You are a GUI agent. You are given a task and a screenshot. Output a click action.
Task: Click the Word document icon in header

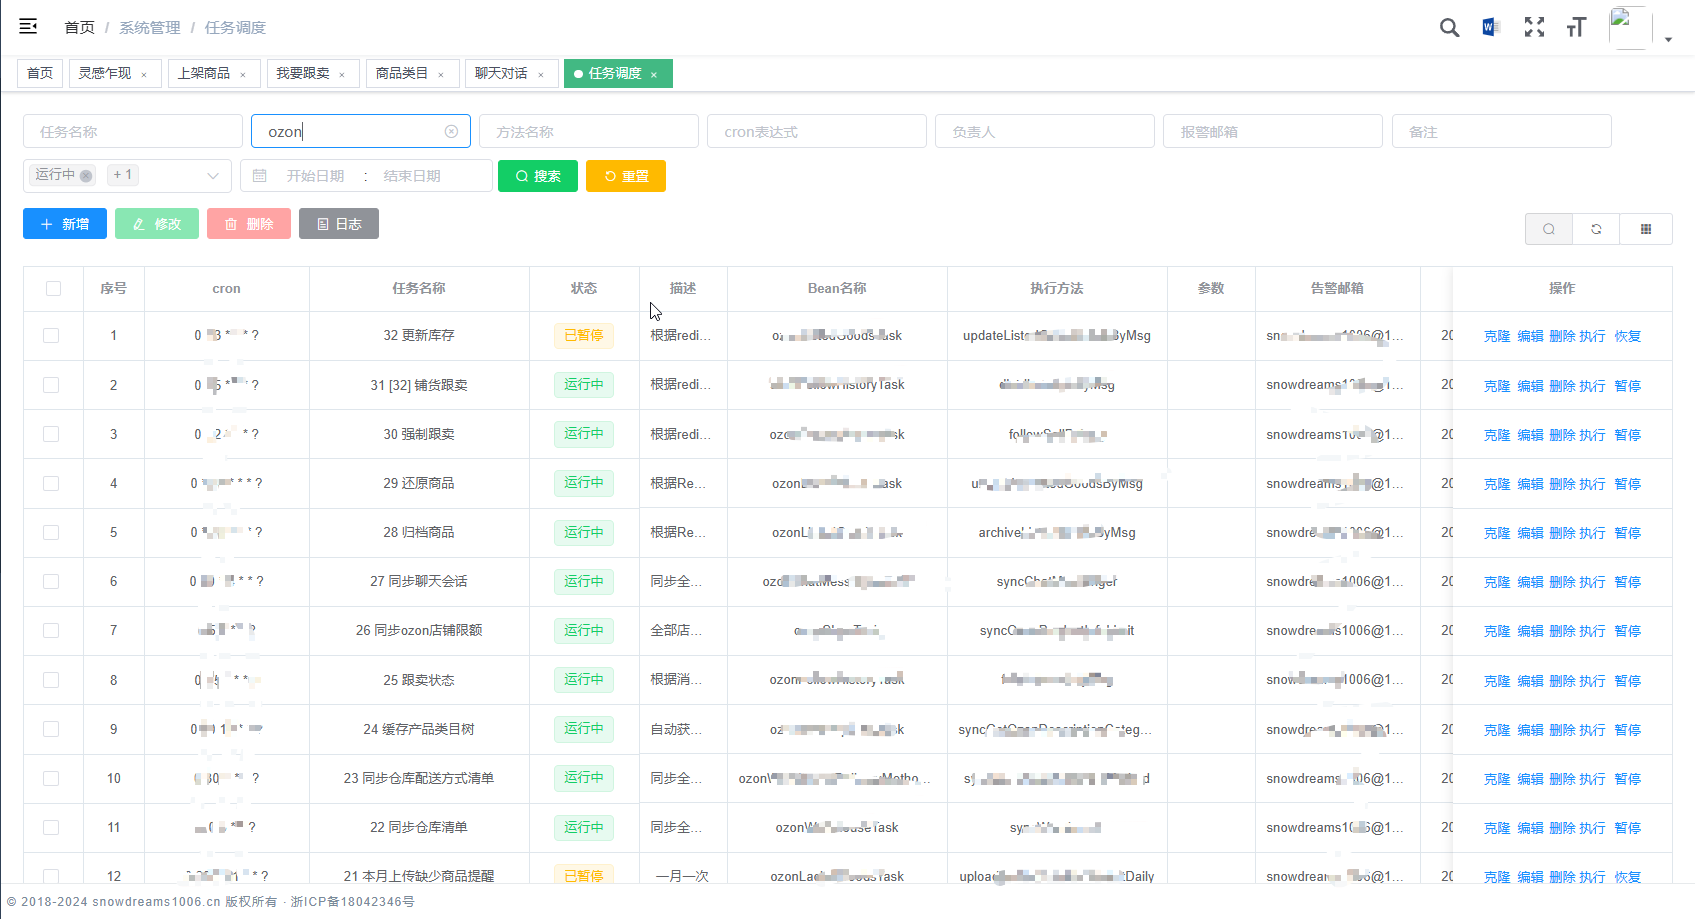(1490, 28)
